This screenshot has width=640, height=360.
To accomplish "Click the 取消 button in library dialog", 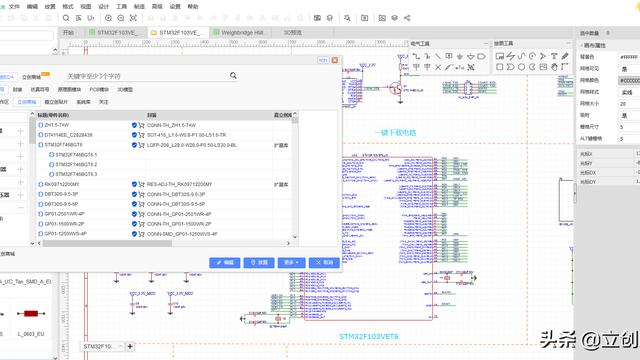I will click(x=324, y=262).
